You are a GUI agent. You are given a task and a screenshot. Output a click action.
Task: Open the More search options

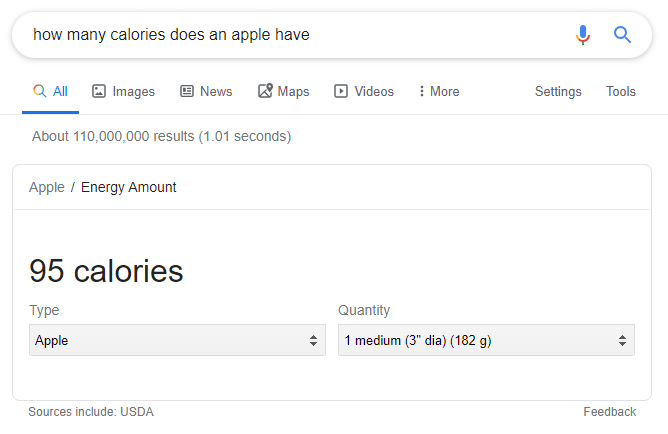pyautogui.click(x=439, y=91)
